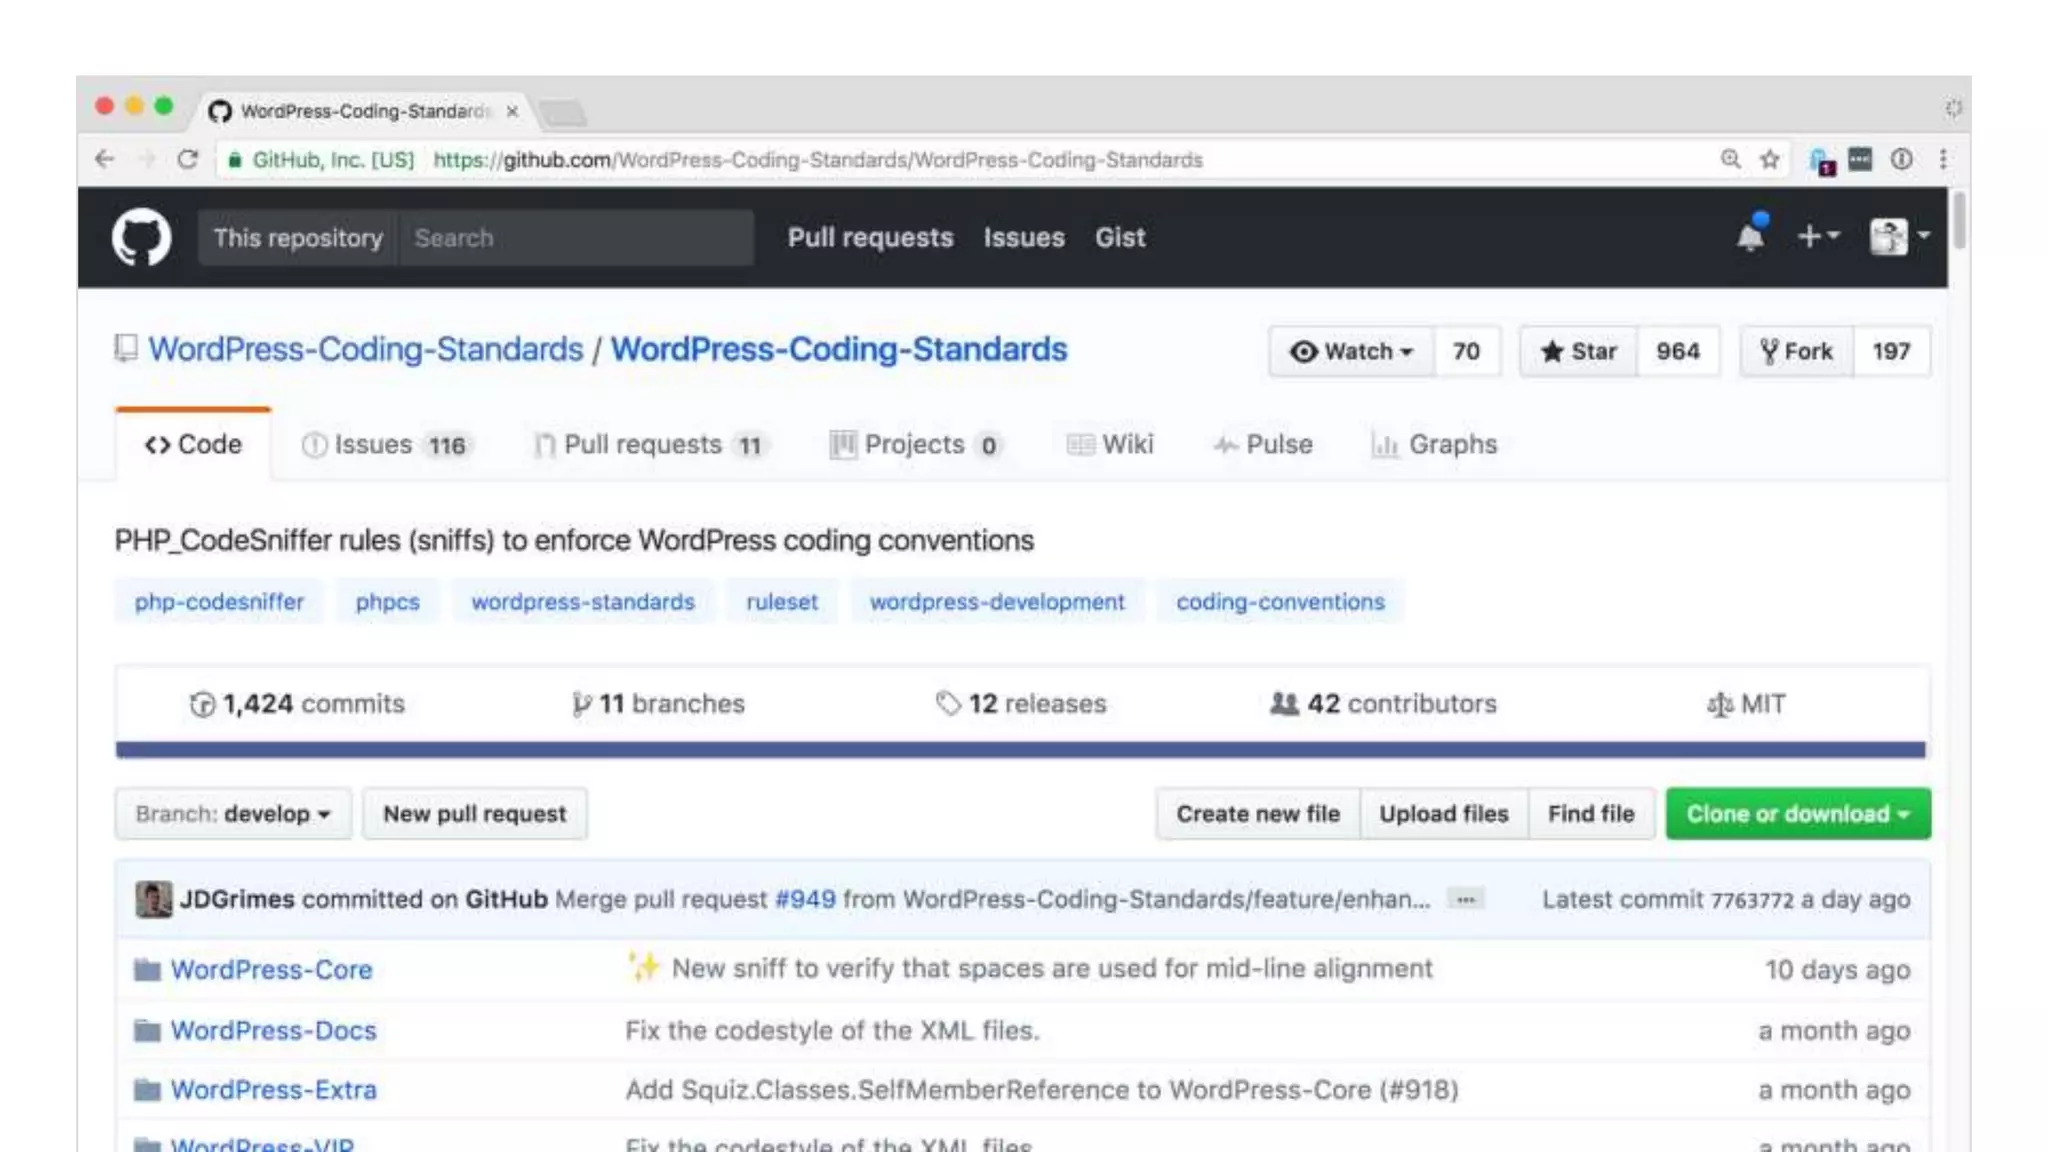Reload the page with refresh icon
This screenshot has width=2048, height=1152.
(x=187, y=160)
